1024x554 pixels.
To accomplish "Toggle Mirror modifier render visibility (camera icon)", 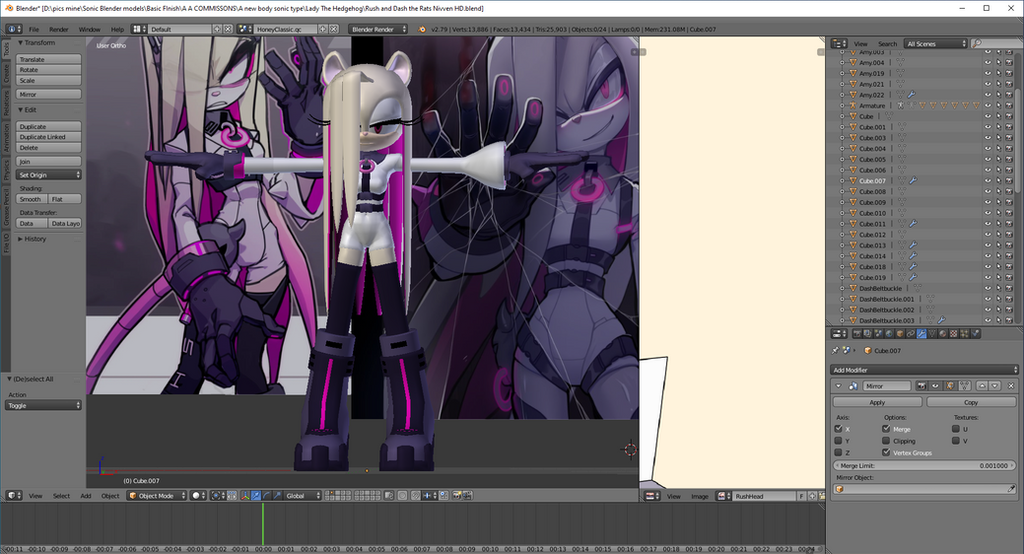I will click(x=921, y=385).
